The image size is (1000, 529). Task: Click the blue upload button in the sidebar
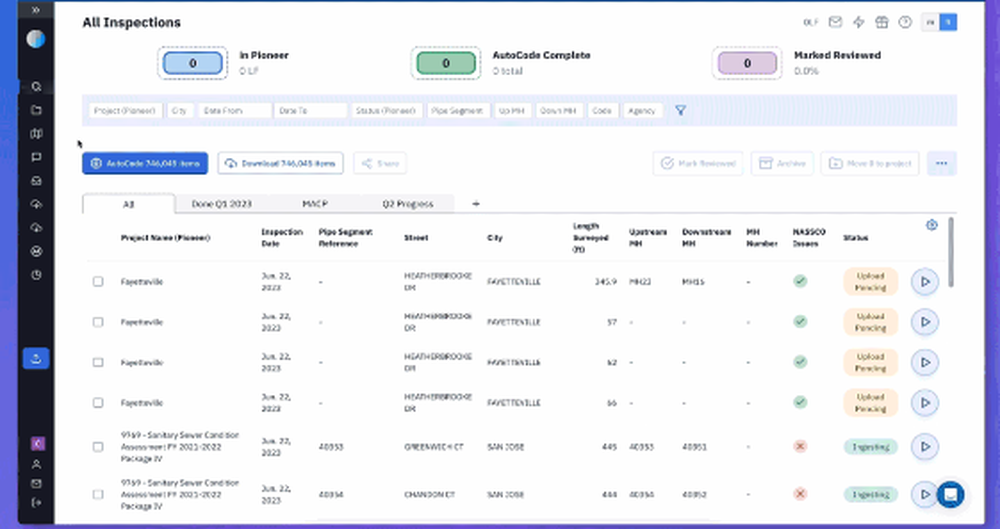pos(36,359)
